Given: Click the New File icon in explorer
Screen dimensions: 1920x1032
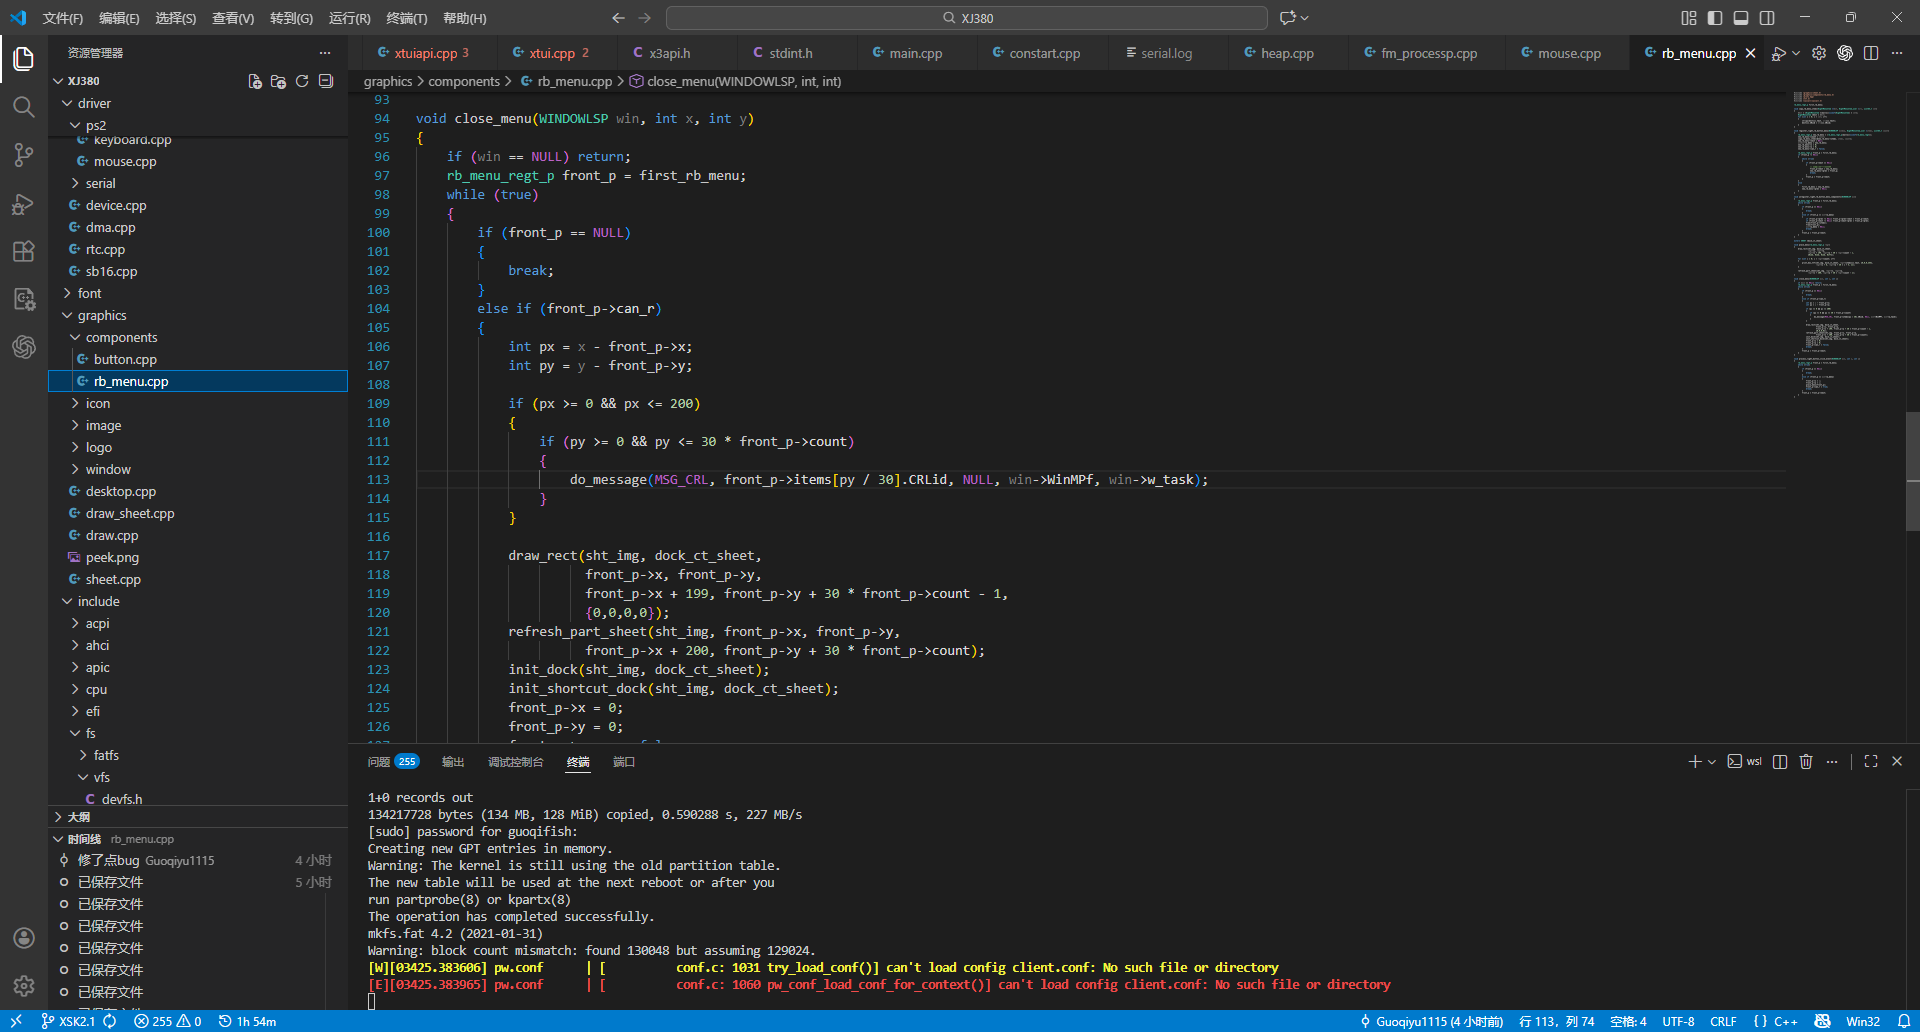Looking at the screenshot, I should (x=255, y=81).
